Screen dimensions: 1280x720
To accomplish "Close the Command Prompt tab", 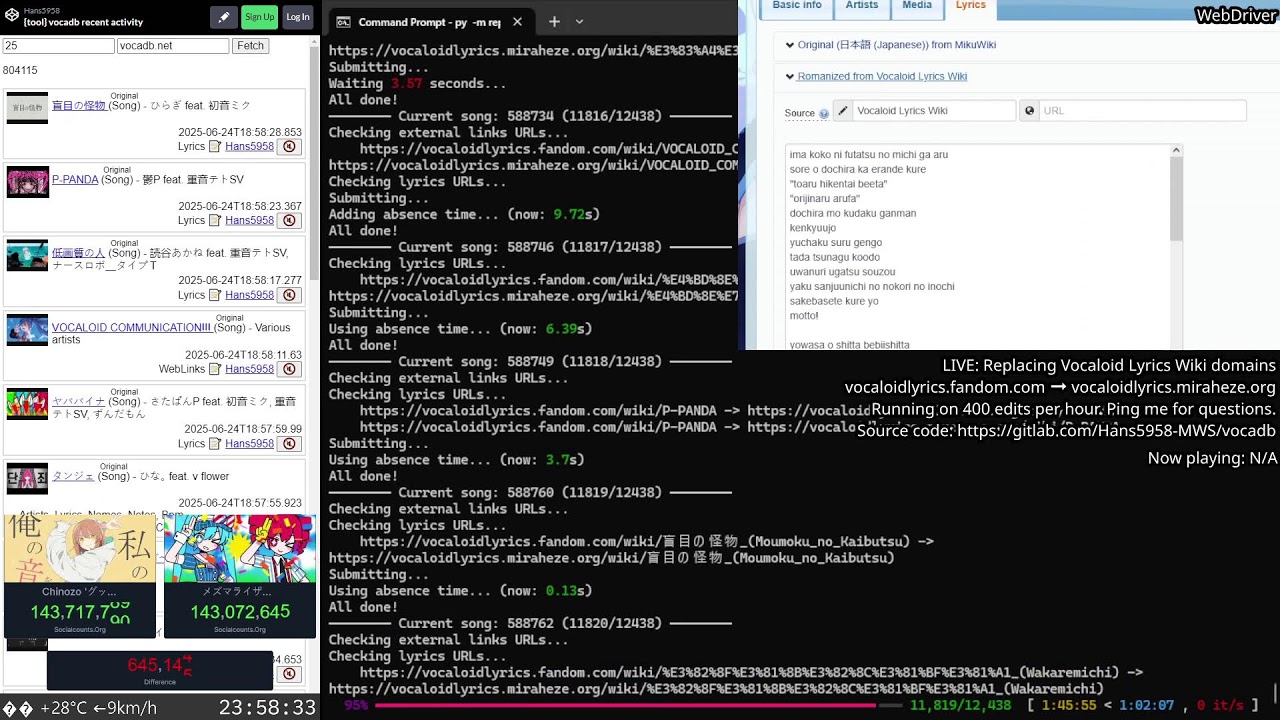I will click(x=517, y=22).
